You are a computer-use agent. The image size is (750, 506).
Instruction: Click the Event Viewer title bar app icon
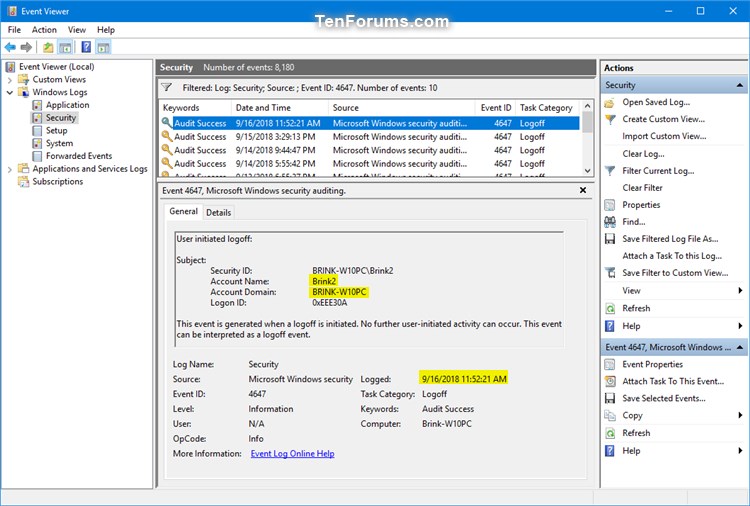(x=12, y=11)
